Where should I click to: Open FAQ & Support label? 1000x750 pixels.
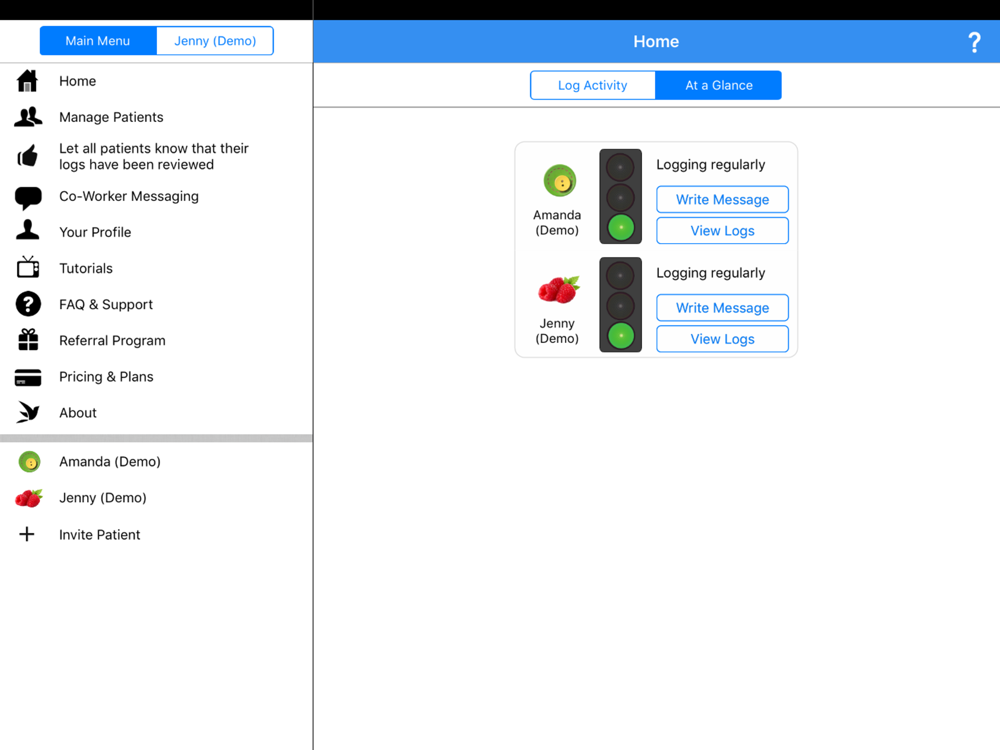[106, 305]
